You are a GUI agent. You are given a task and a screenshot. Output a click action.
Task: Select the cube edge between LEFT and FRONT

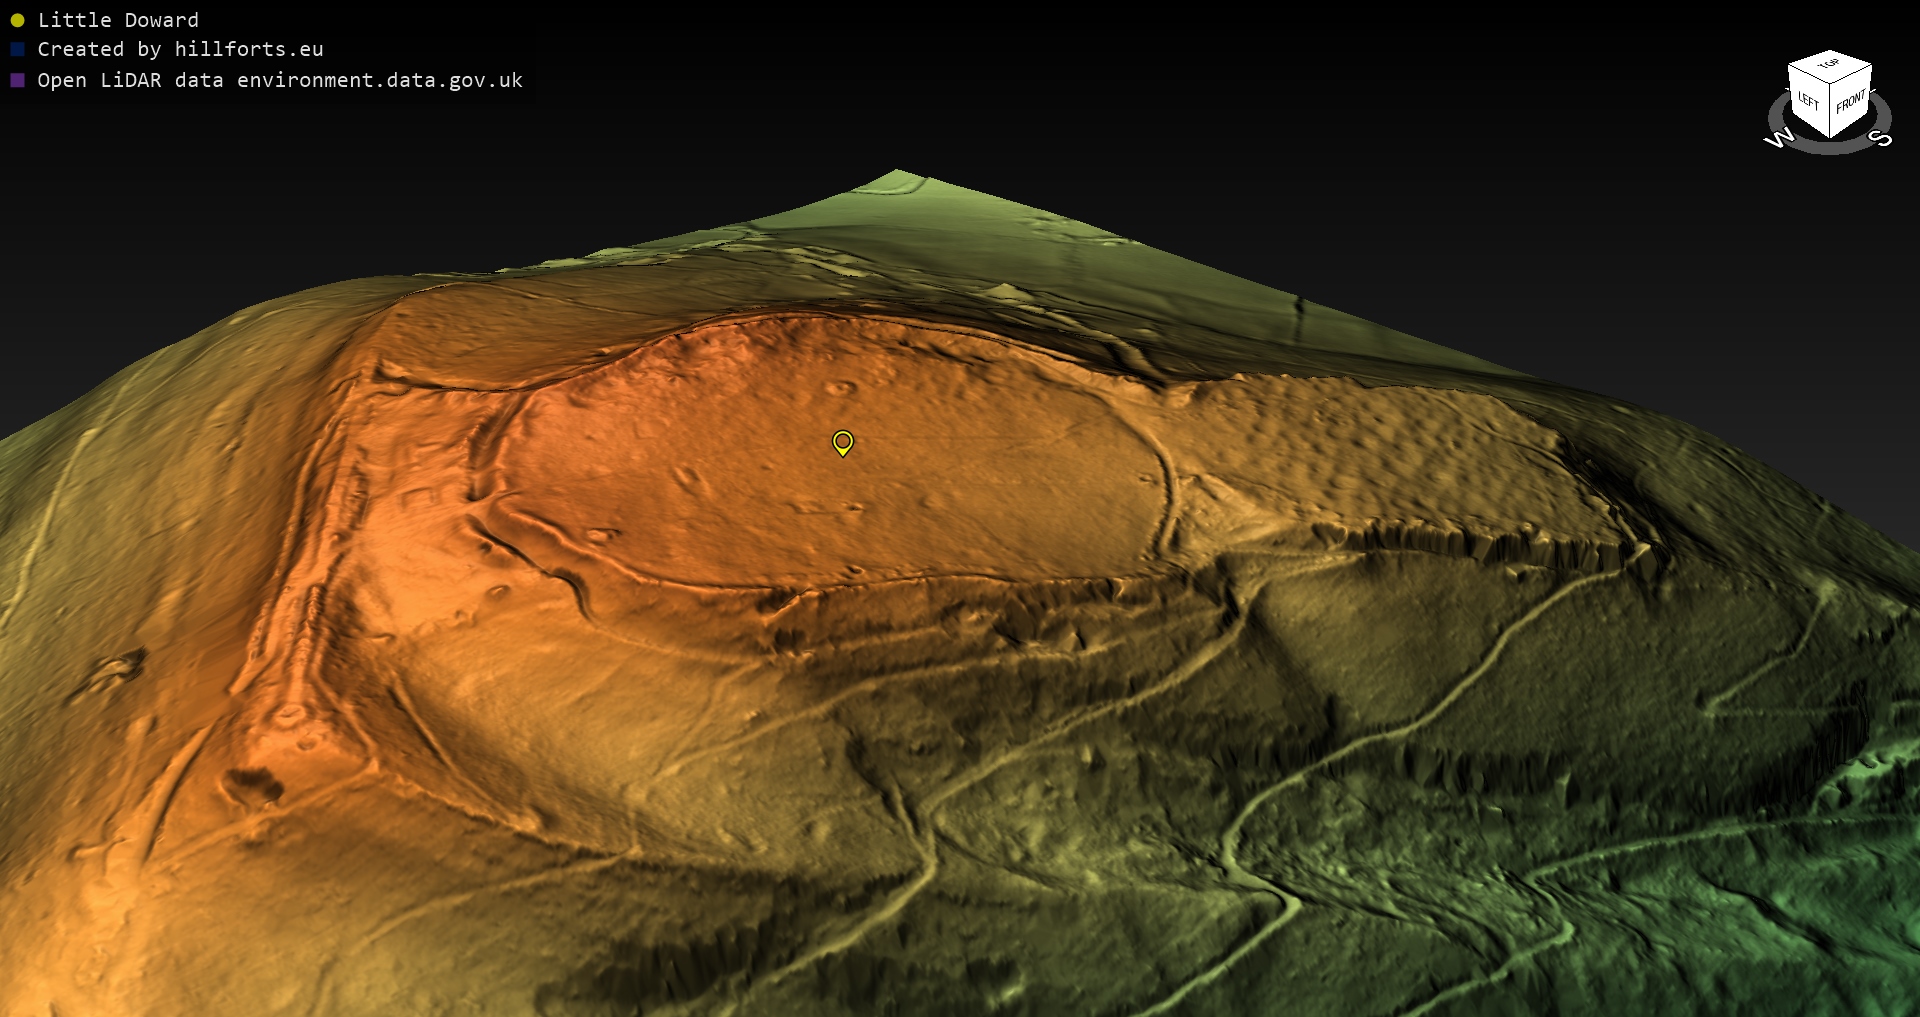click(x=1830, y=112)
